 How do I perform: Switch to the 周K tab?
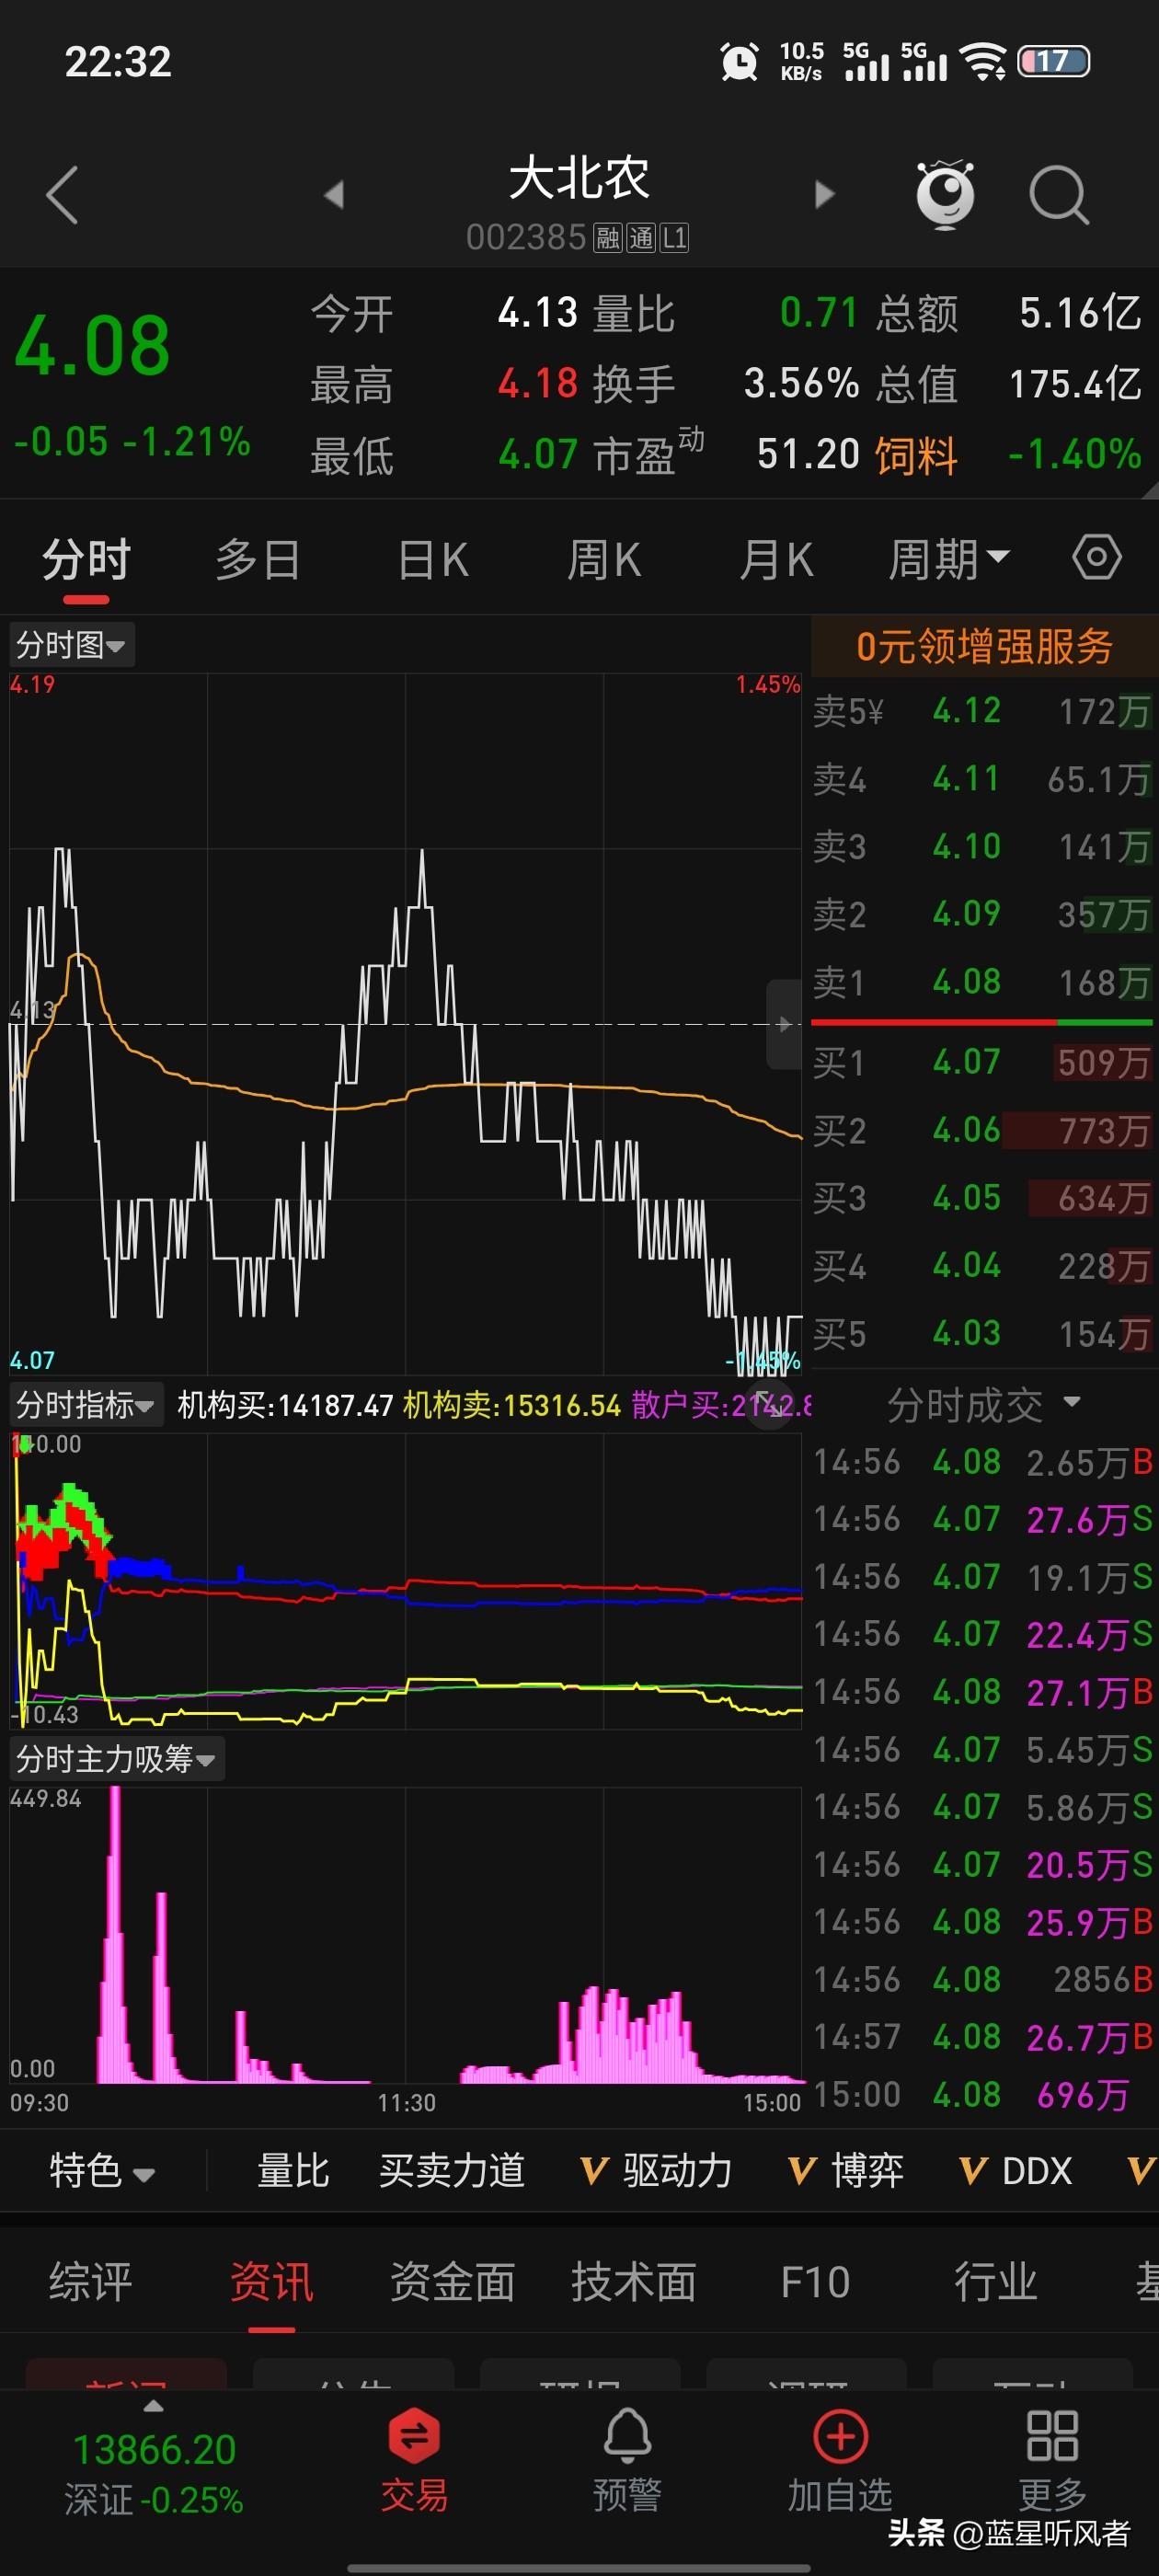(604, 559)
